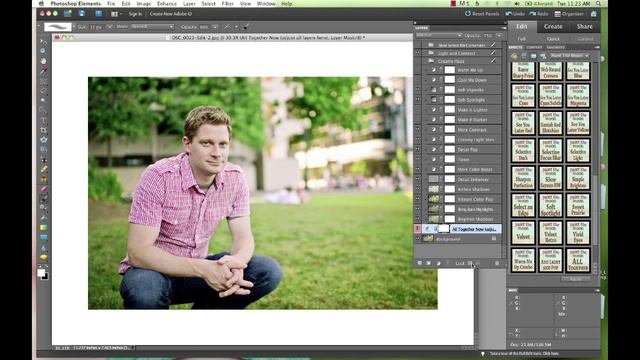Viewport: 640px width, 360px height.
Task: Hide the Brighten Shadows layer
Action: coord(418,219)
